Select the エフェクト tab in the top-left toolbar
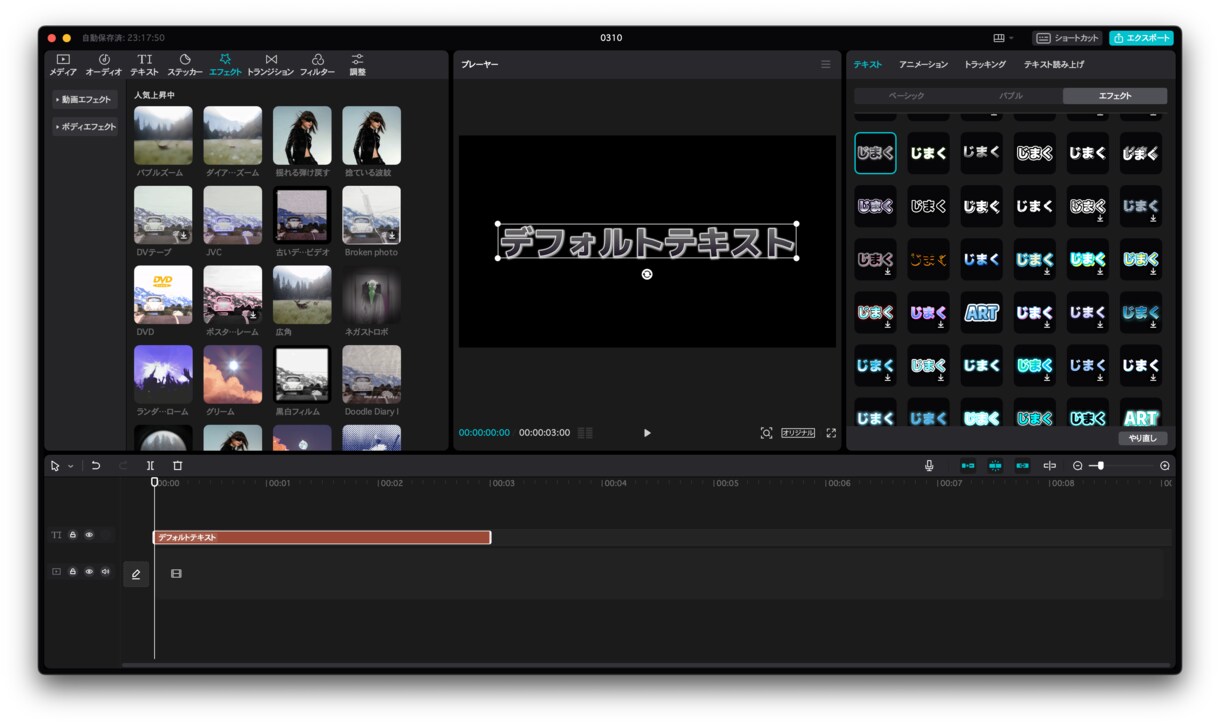This screenshot has width=1220, height=725. 226,65
